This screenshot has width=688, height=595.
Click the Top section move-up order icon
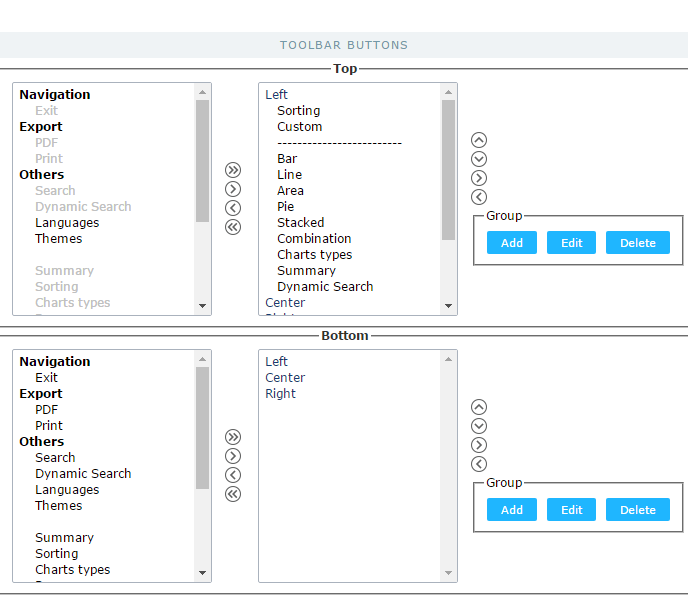pyautogui.click(x=479, y=140)
